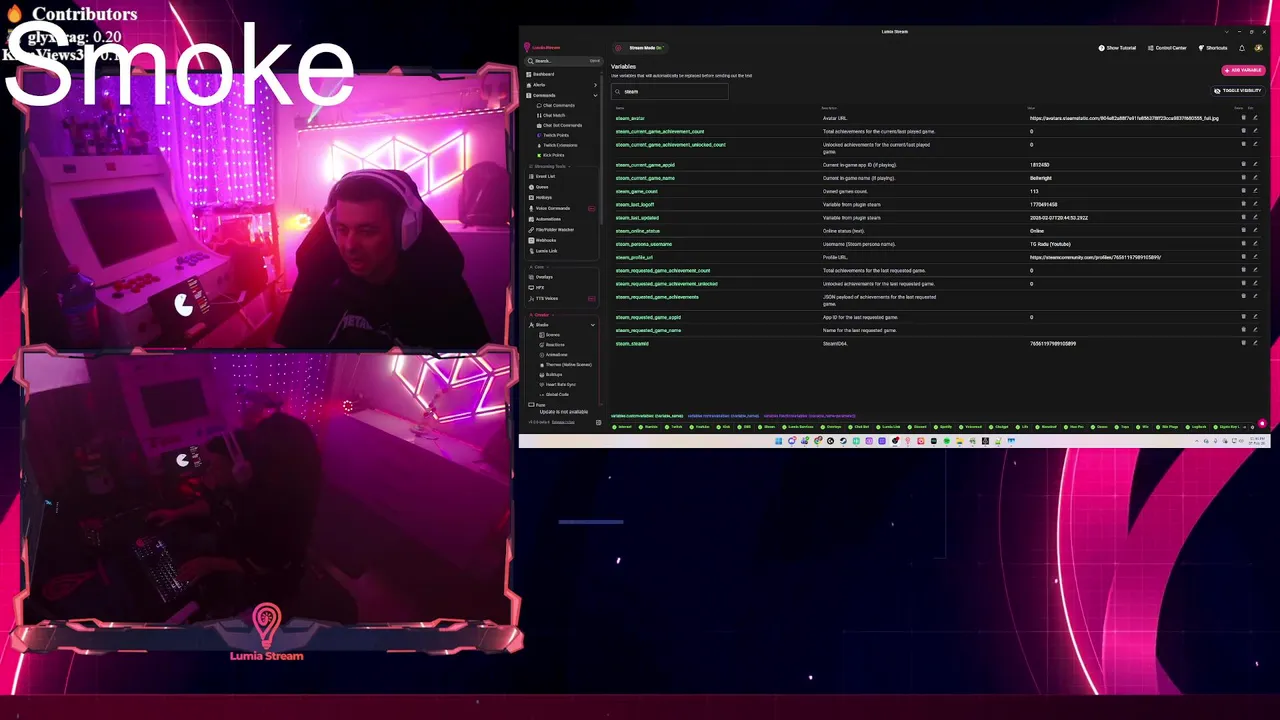Open Global Code under Studio

tap(555, 394)
